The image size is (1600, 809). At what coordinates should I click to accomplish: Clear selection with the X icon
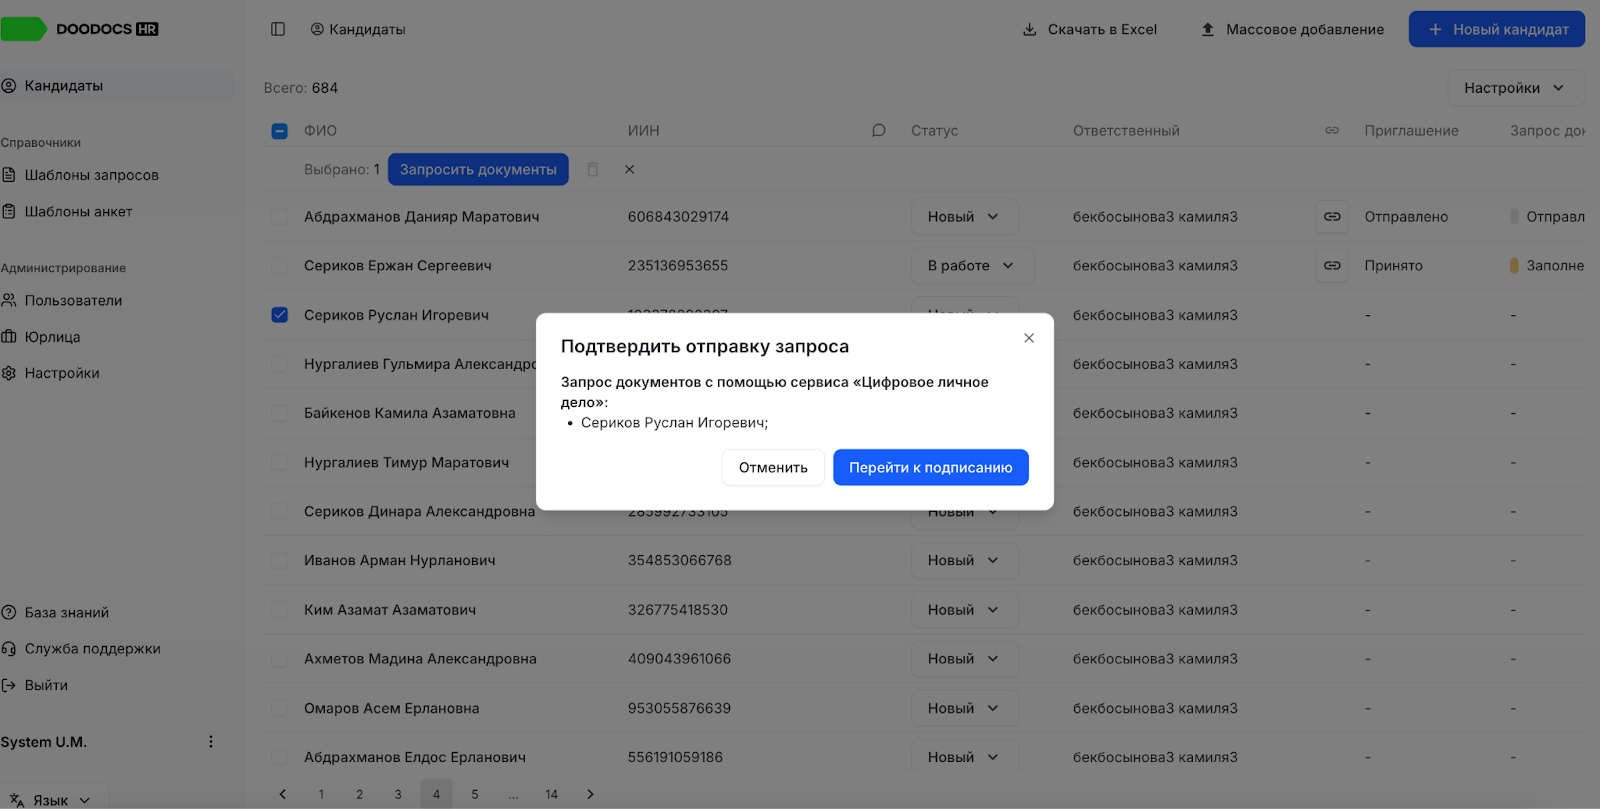click(x=629, y=169)
